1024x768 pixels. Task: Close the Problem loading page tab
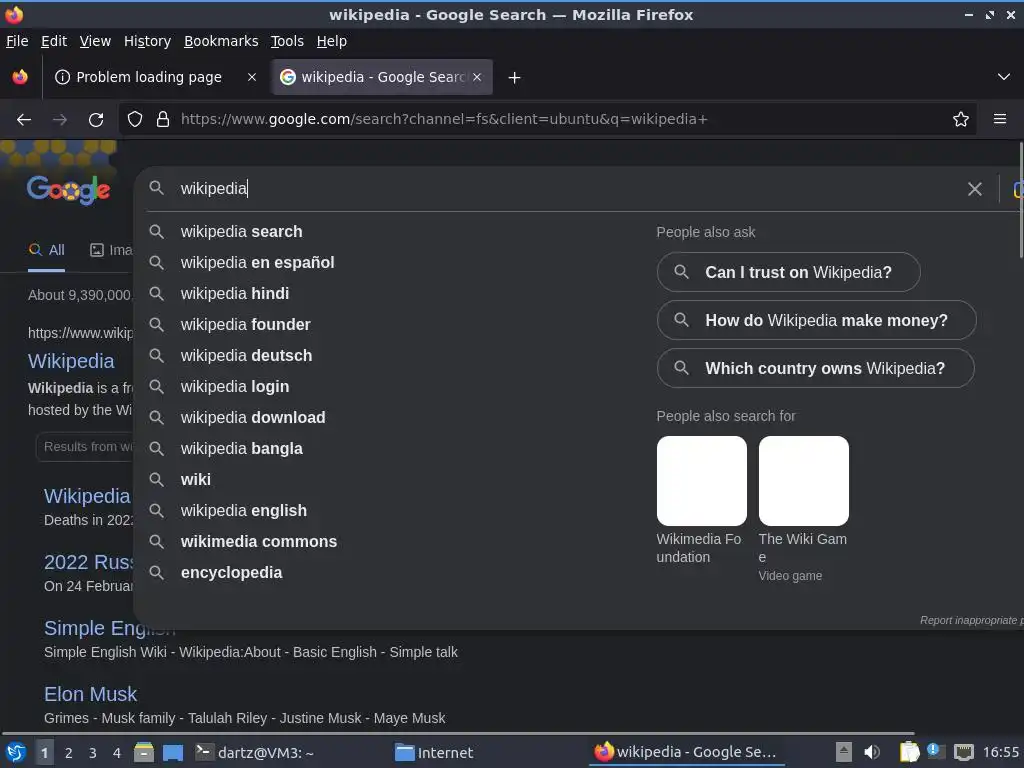252,77
